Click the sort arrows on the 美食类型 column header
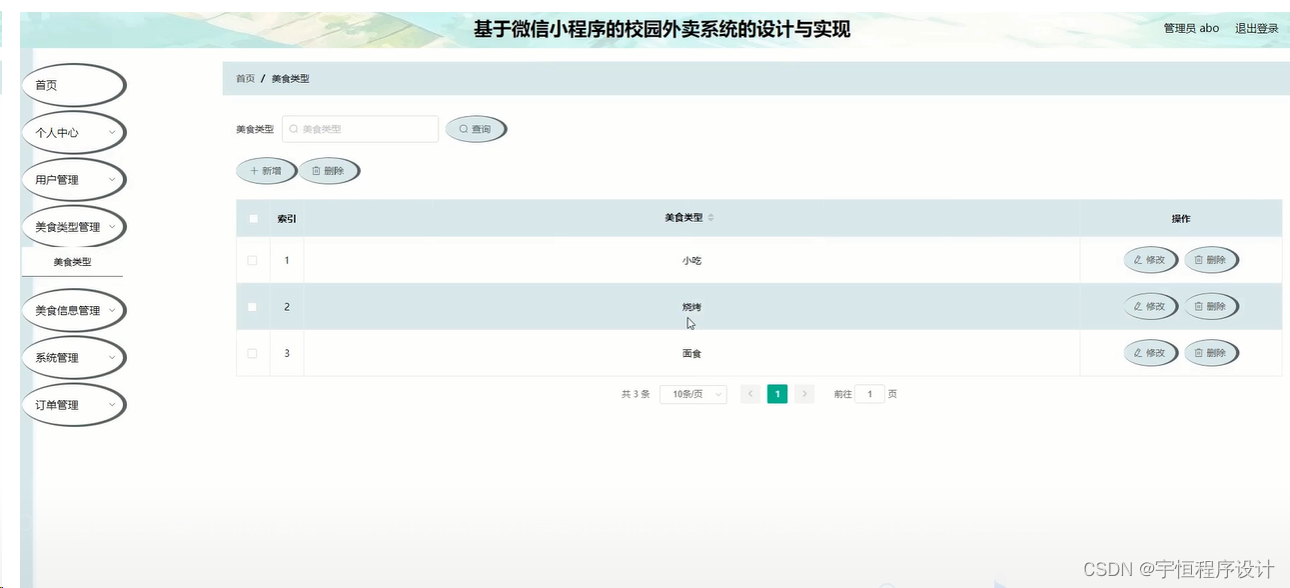Image resolution: width=1290 pixels, height=588 pixels. click(x=713, y=216)
